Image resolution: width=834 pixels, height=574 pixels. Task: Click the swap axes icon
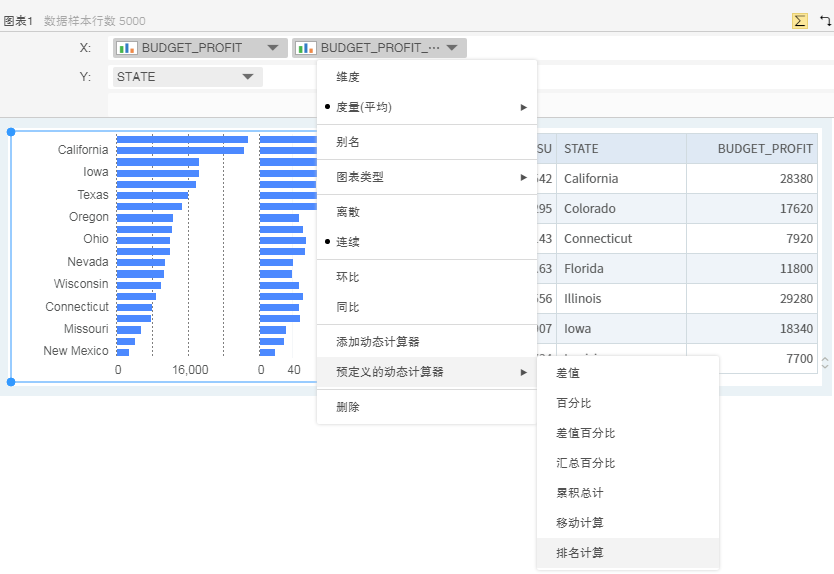824,20
